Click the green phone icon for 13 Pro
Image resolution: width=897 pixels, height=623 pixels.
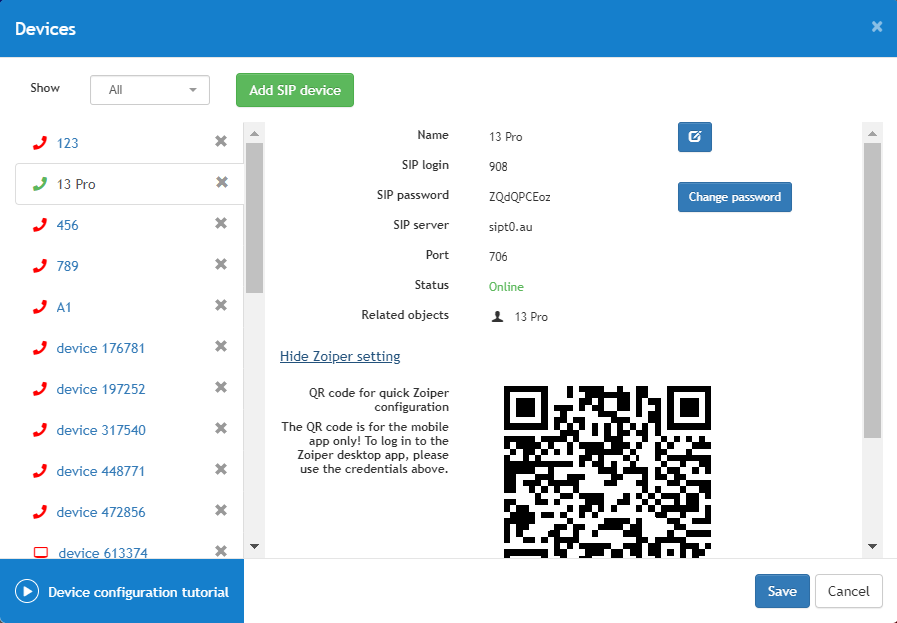click(39, 184)
